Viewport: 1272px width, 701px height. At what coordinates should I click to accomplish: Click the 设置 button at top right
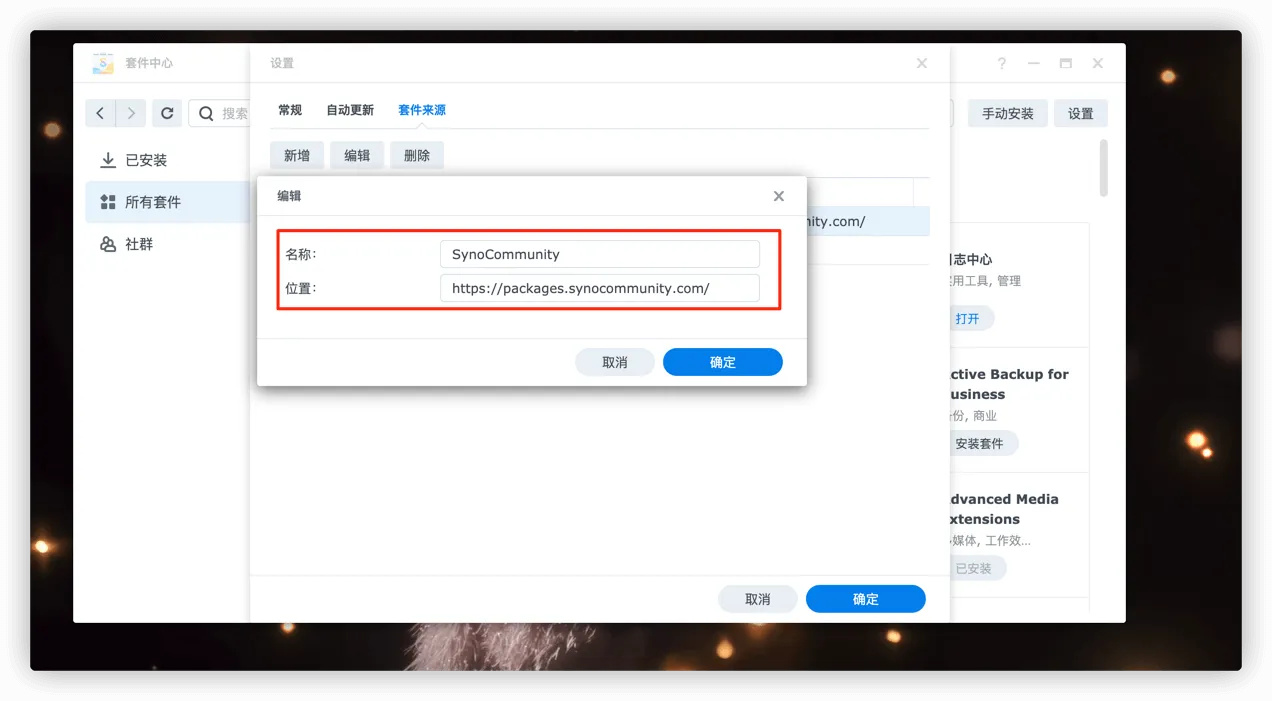point(1080,113)
